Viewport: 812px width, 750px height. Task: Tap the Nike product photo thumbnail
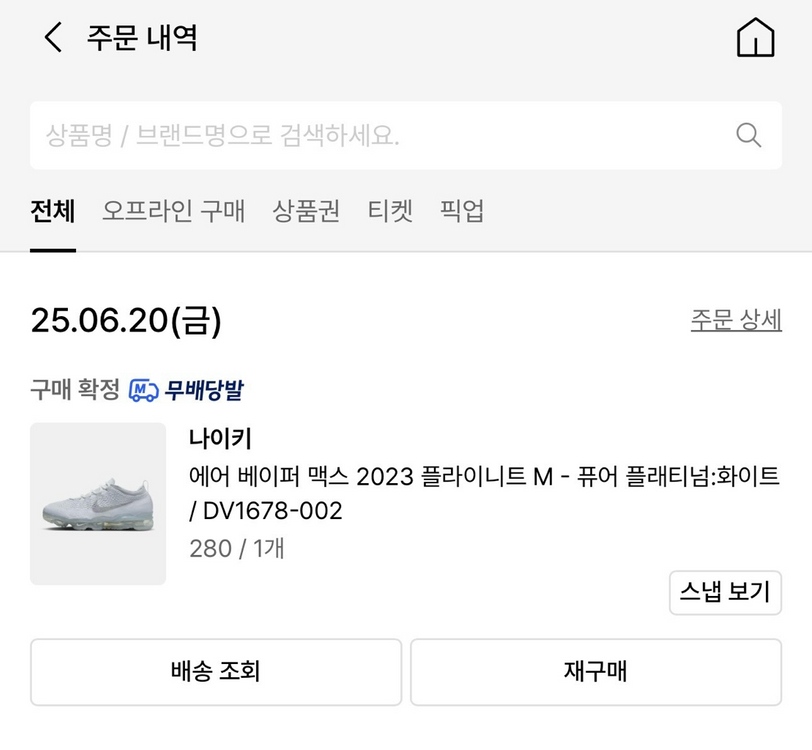tap(97, 501)
